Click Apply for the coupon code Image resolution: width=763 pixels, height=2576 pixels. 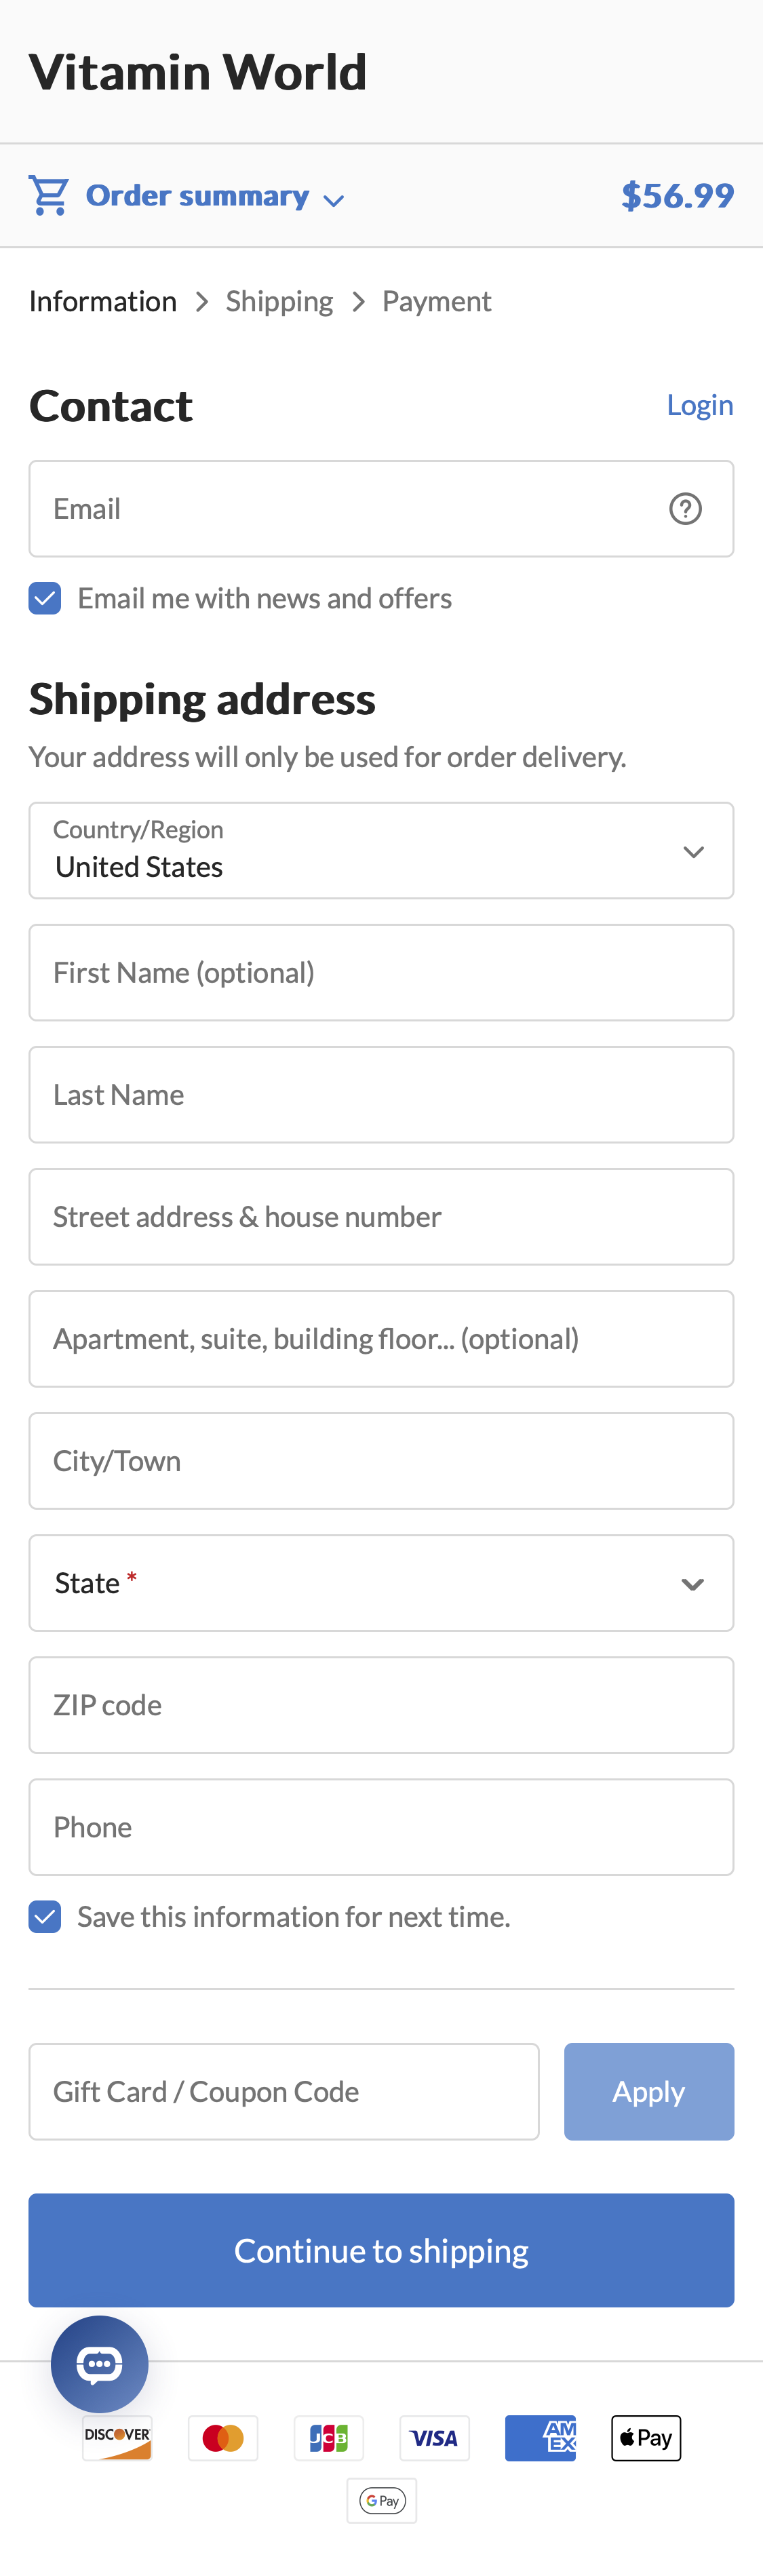(648, 2091)
